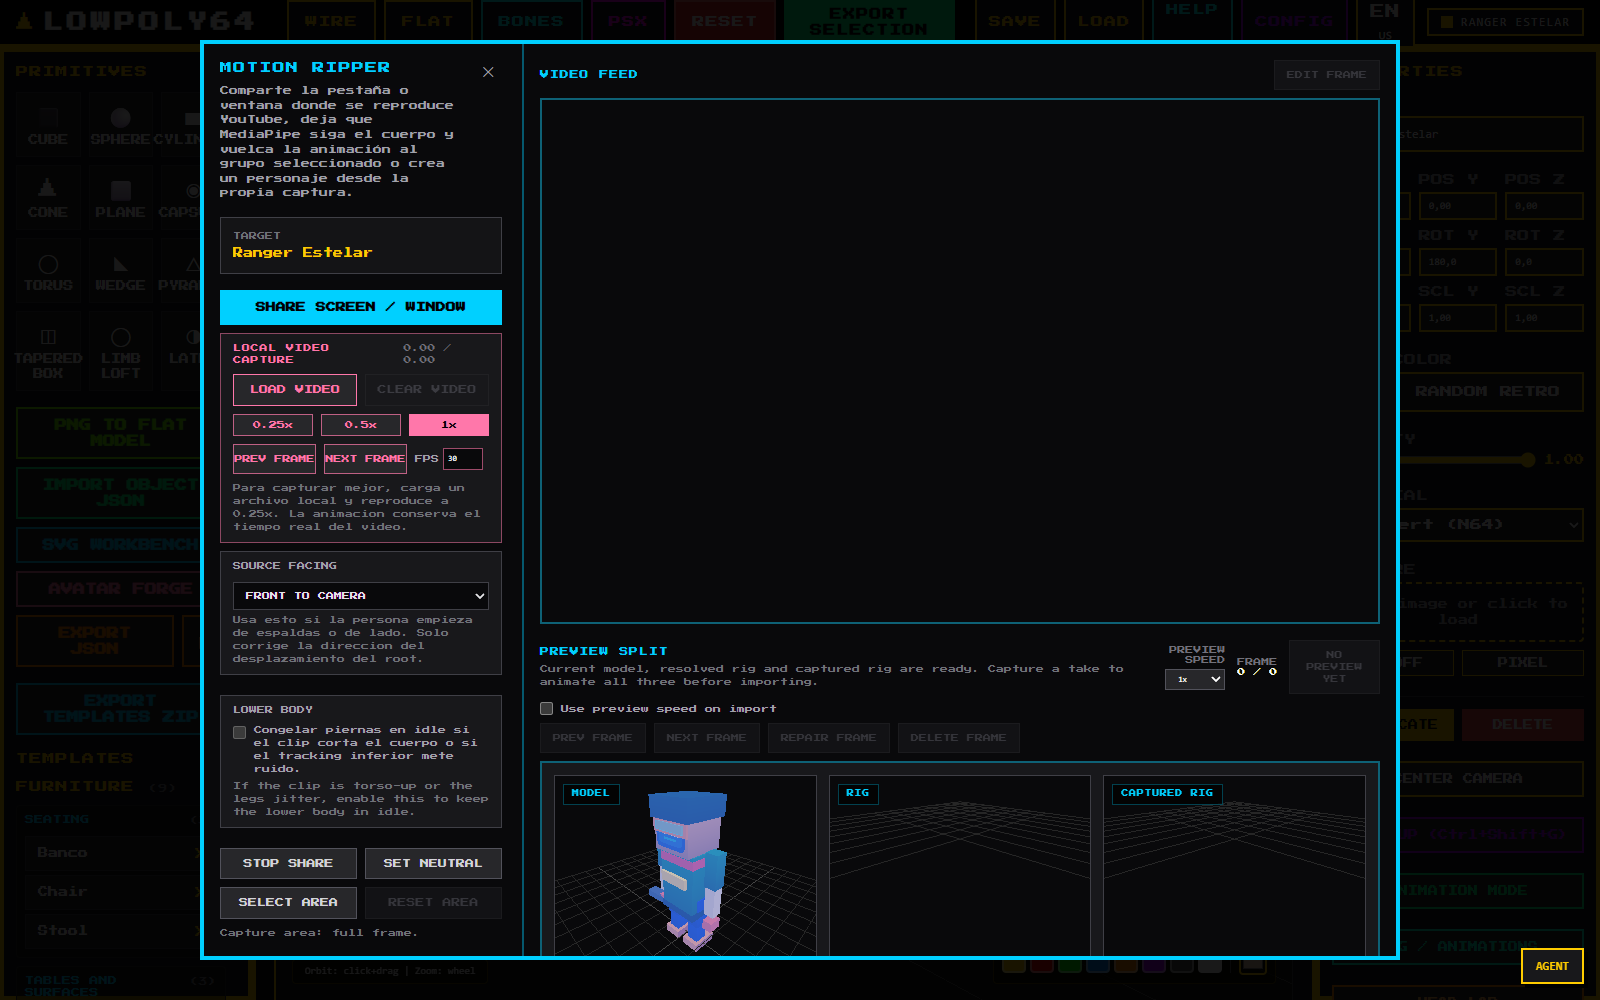This screenshot has width=1600, height=1000.
Task: Click Pixel filter button
Action: [1522, 663]
